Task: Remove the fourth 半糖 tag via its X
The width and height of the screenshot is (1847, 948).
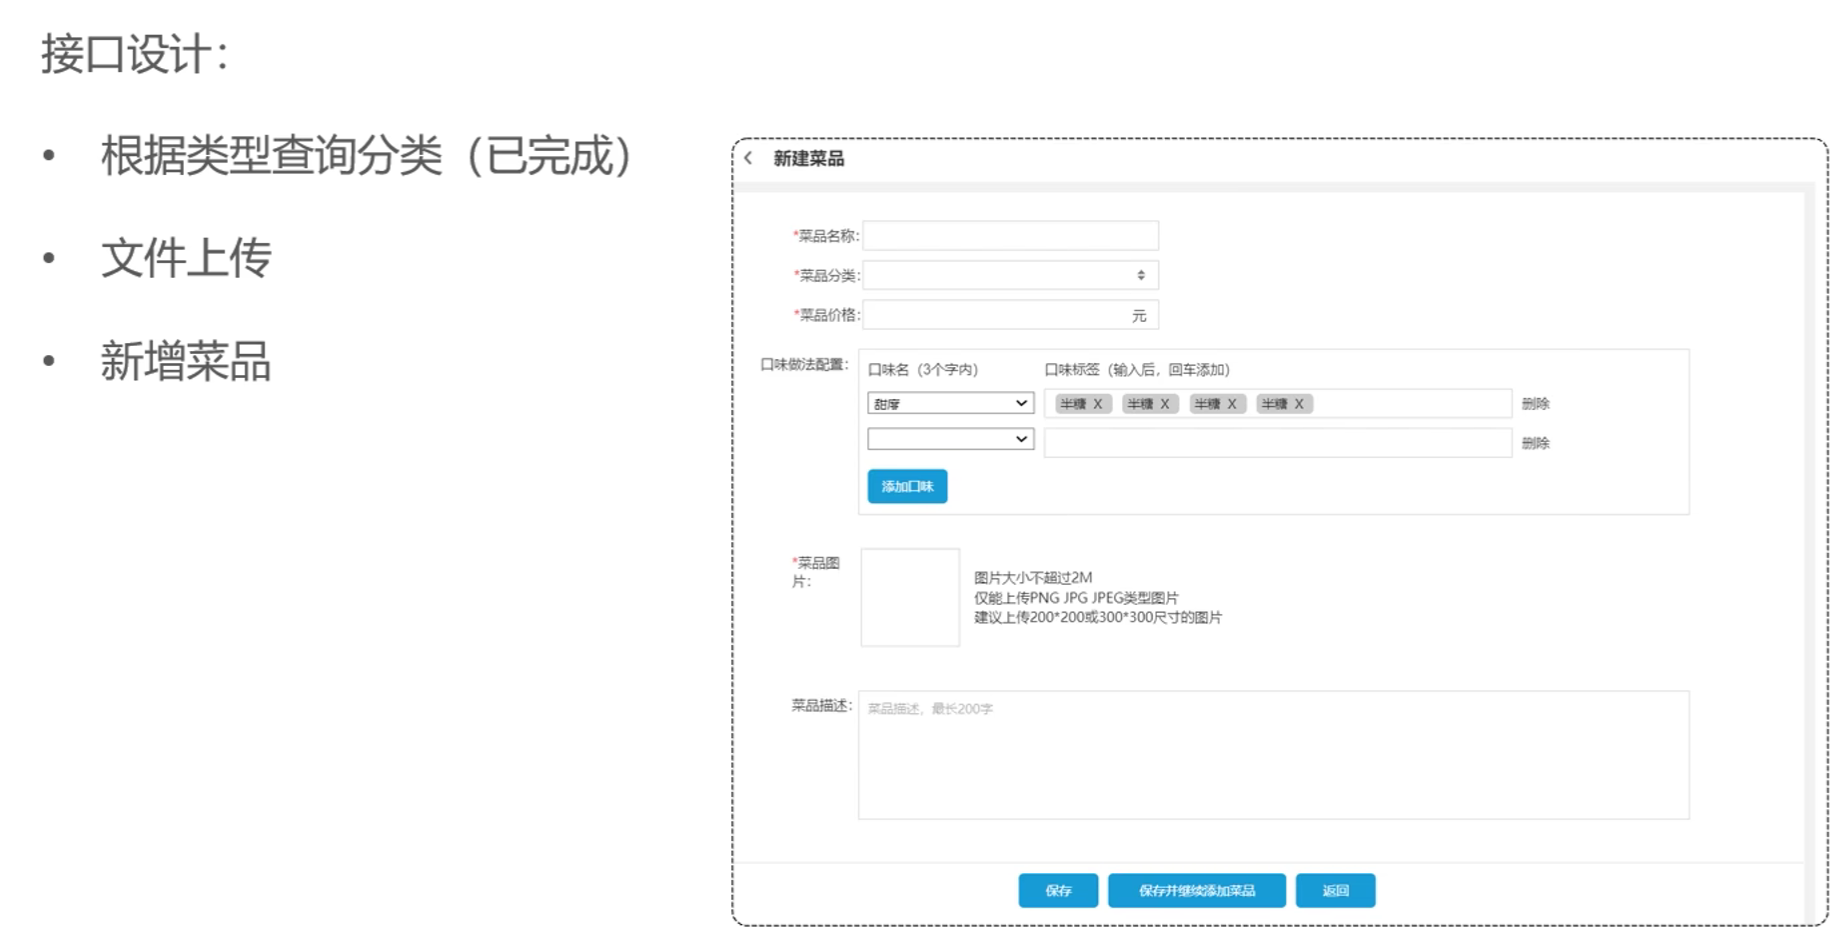Action: (x=1299, y=404)
